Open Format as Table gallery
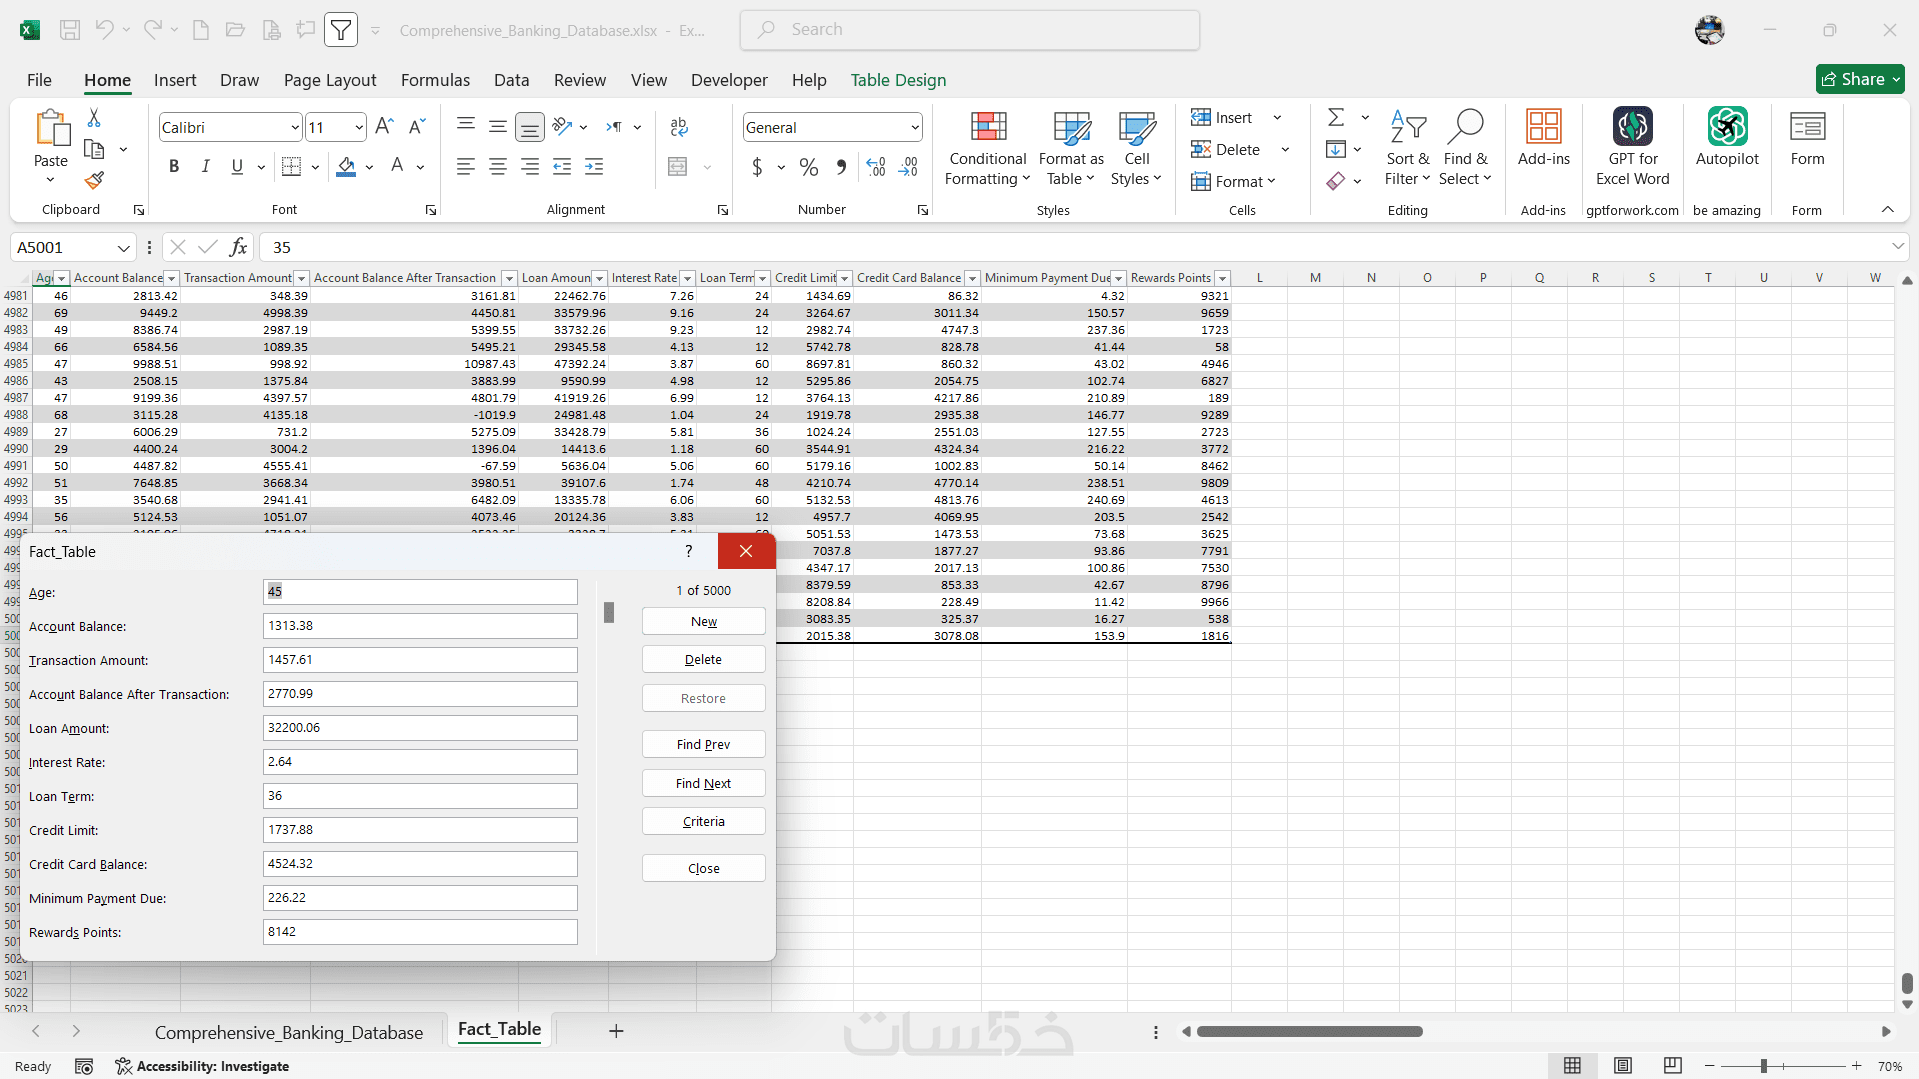 coord(1071,148)
